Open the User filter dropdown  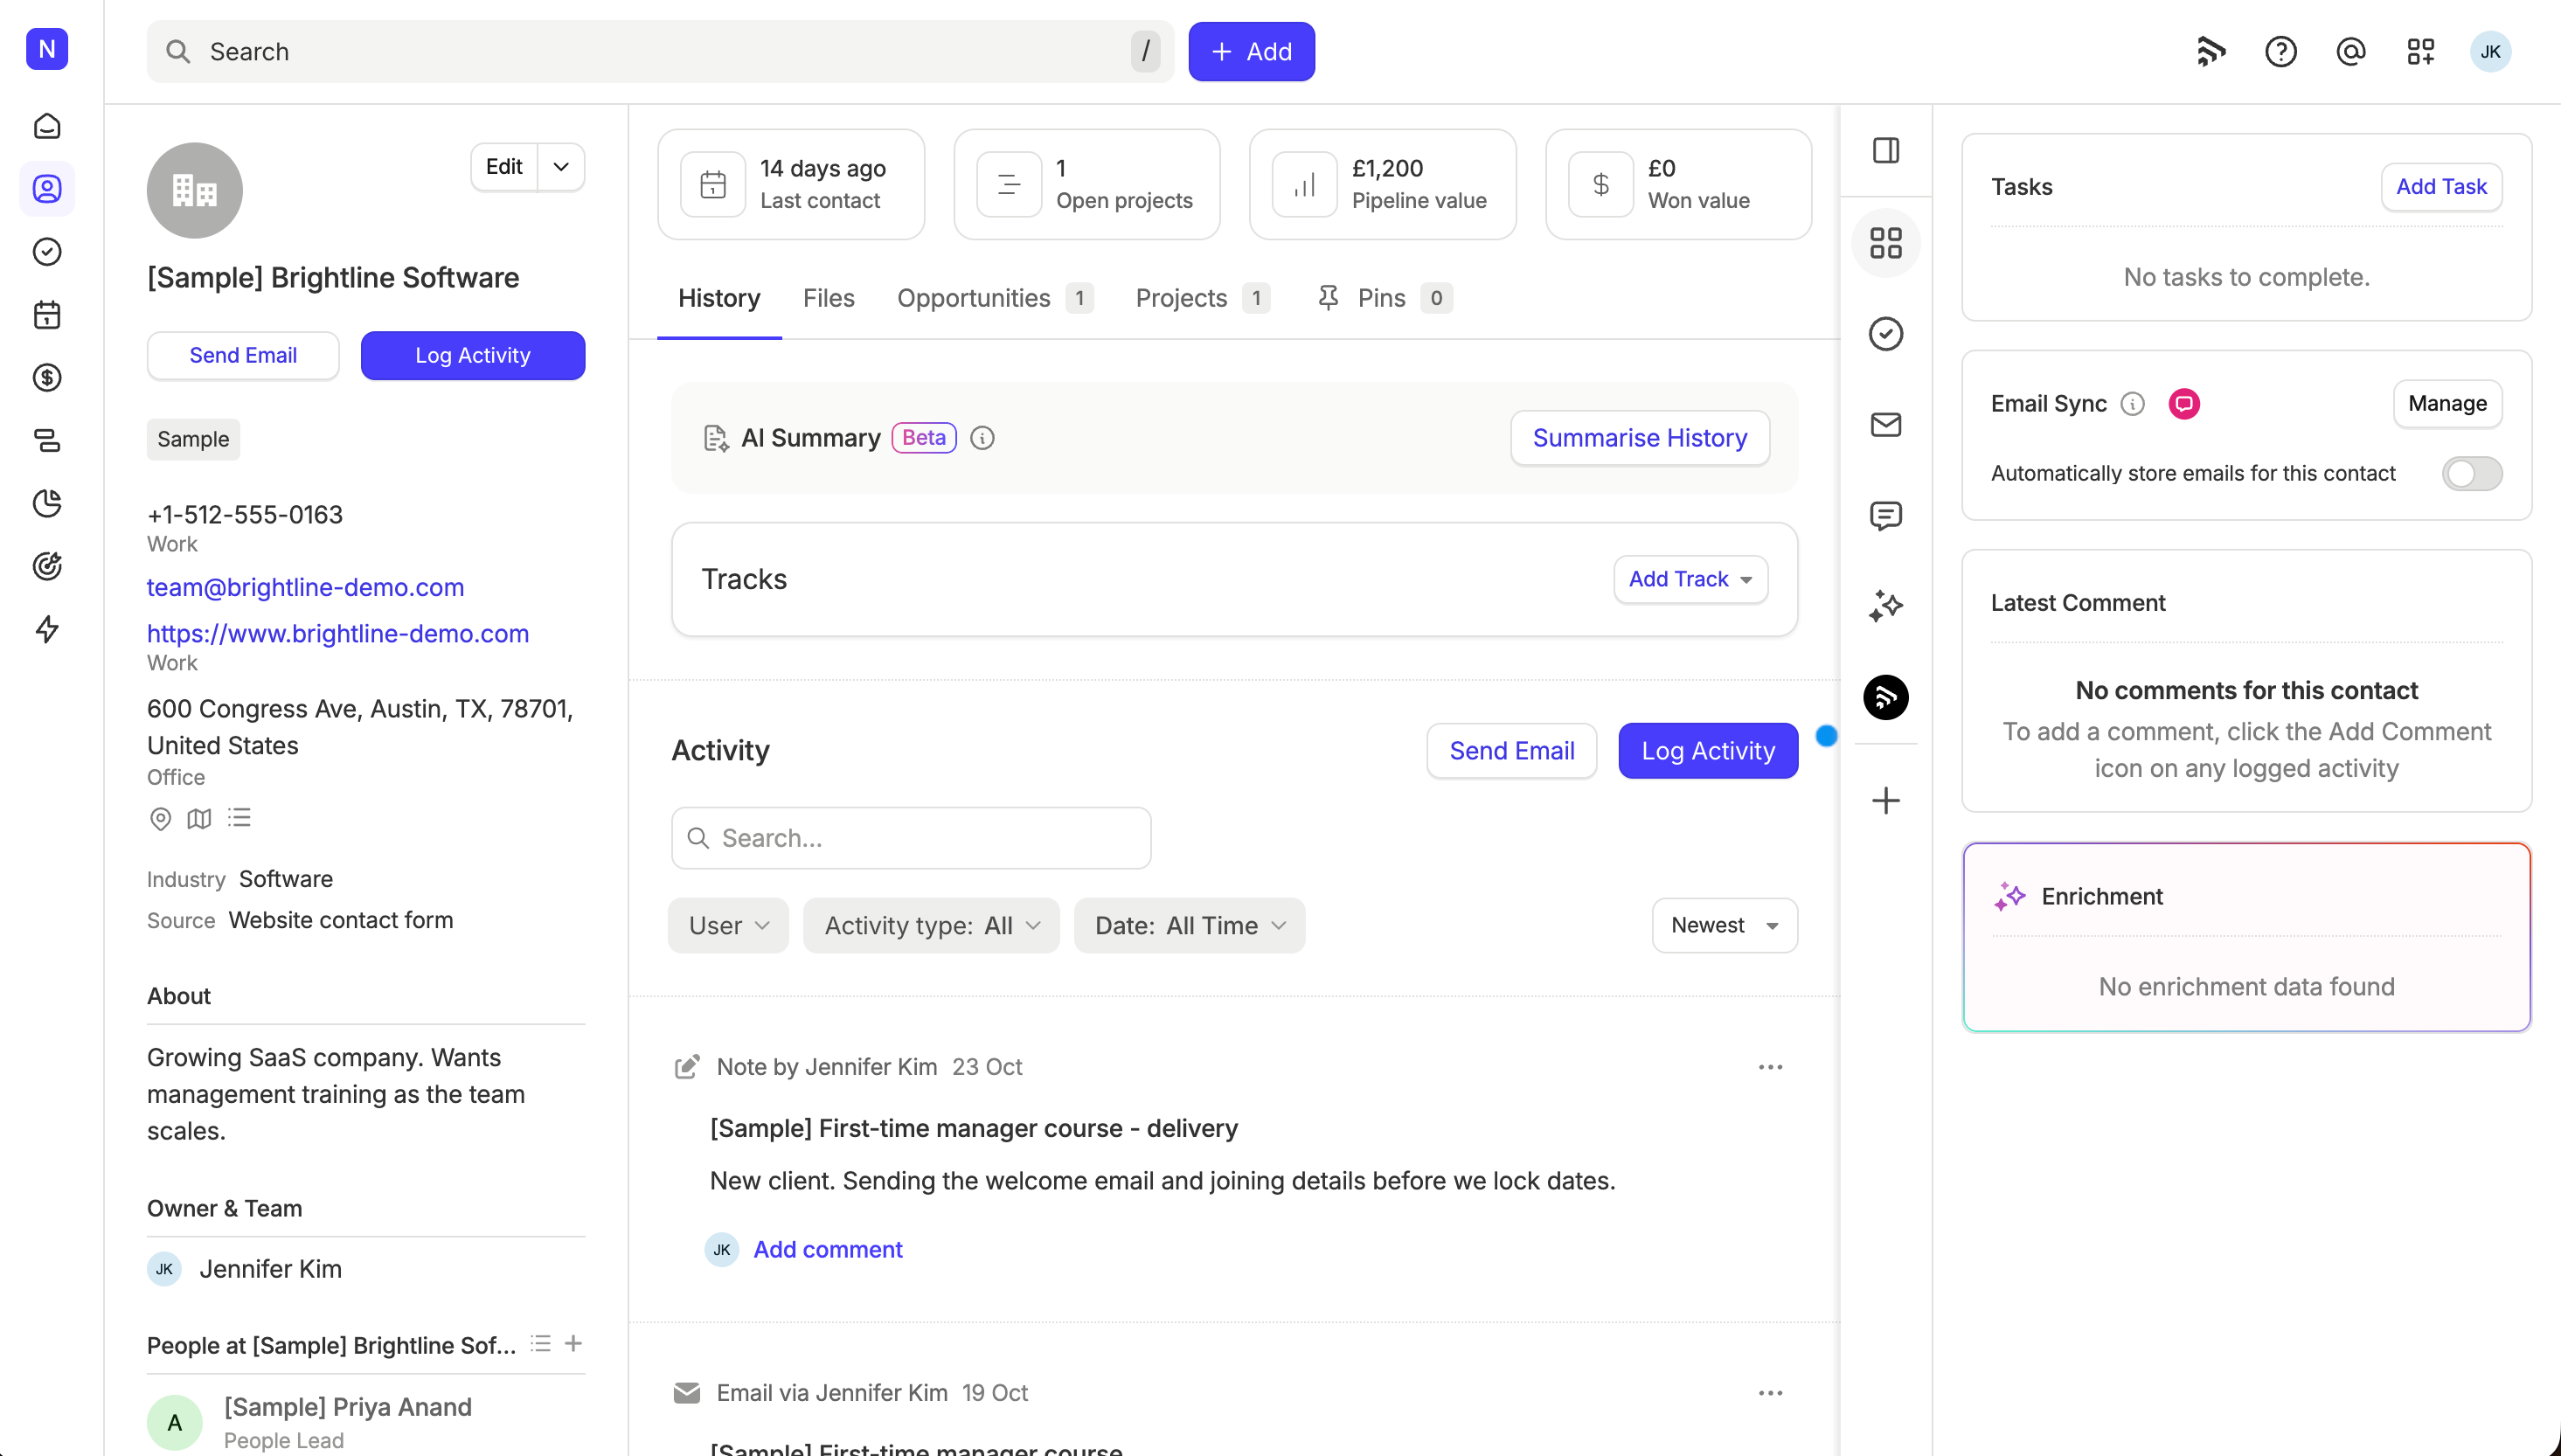[x=729, y=926]
